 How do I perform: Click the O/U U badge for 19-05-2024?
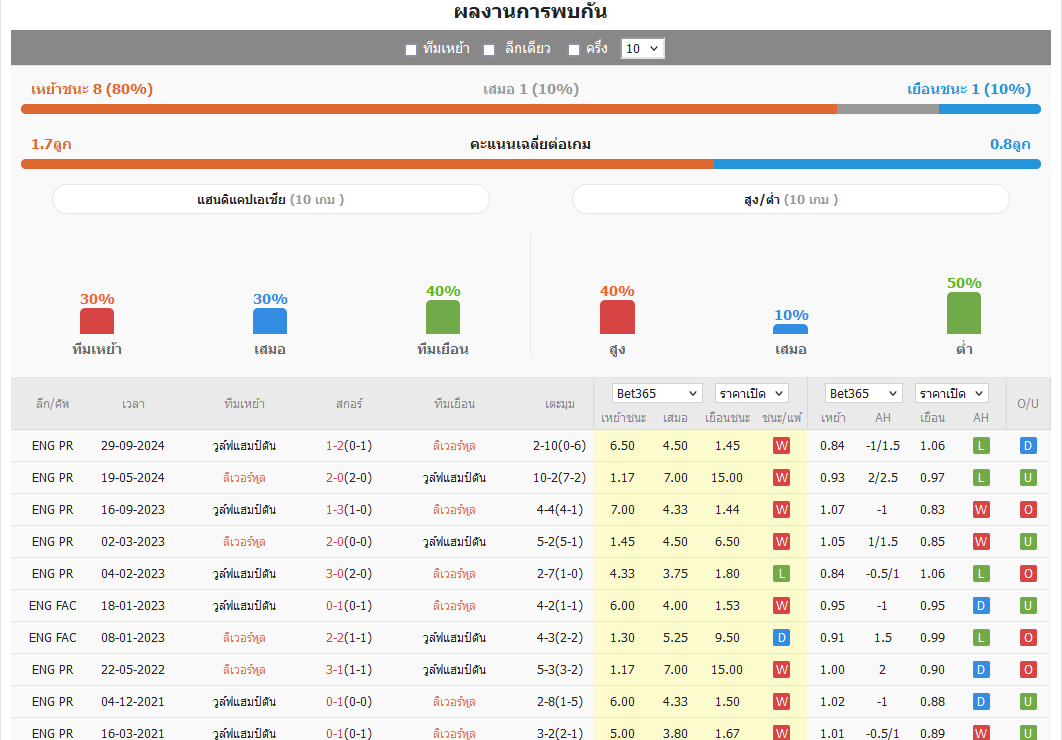(1028, 477)
